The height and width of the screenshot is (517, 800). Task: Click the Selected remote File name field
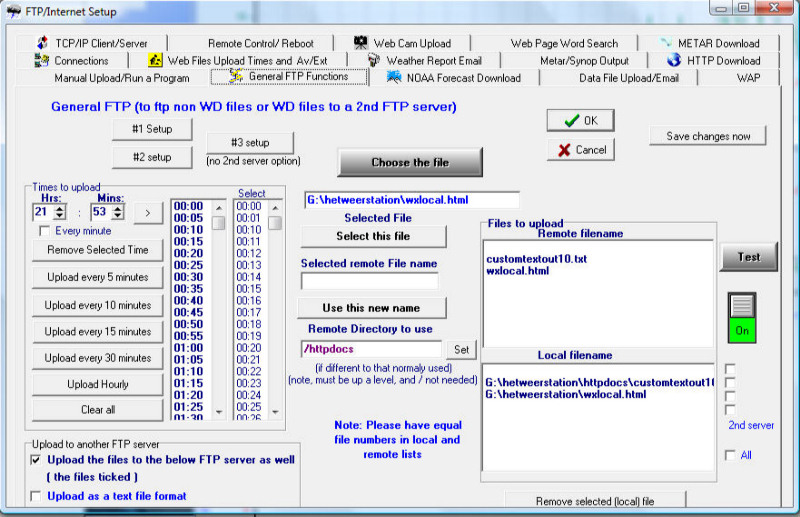pyautogui.click(x=369, y=282)
